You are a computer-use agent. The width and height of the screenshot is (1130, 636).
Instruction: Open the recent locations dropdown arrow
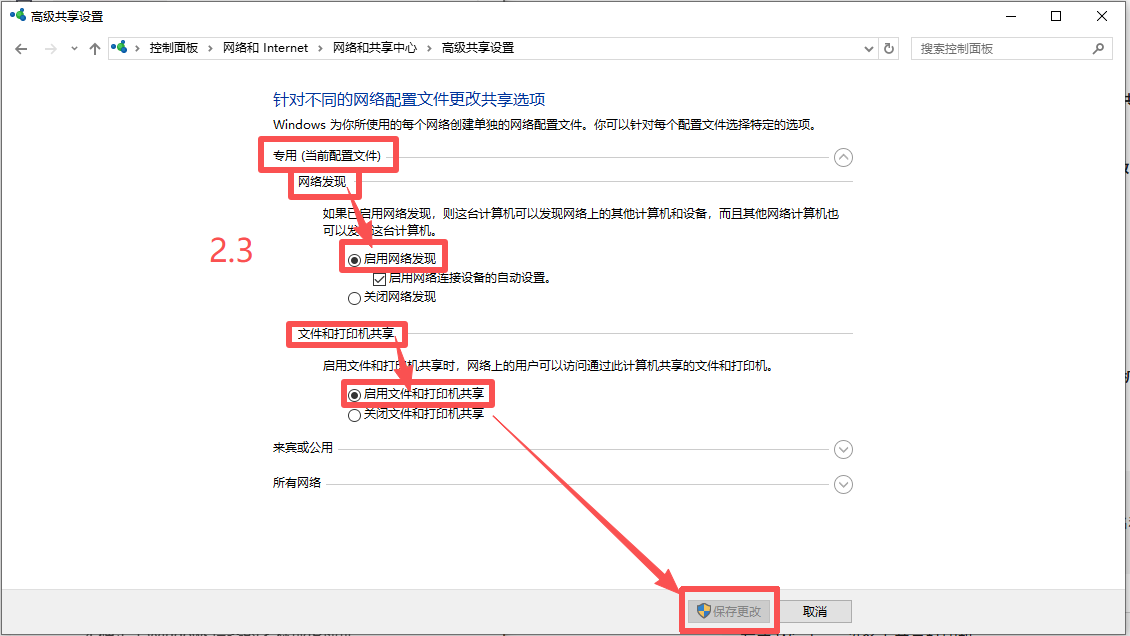(74, 48)
